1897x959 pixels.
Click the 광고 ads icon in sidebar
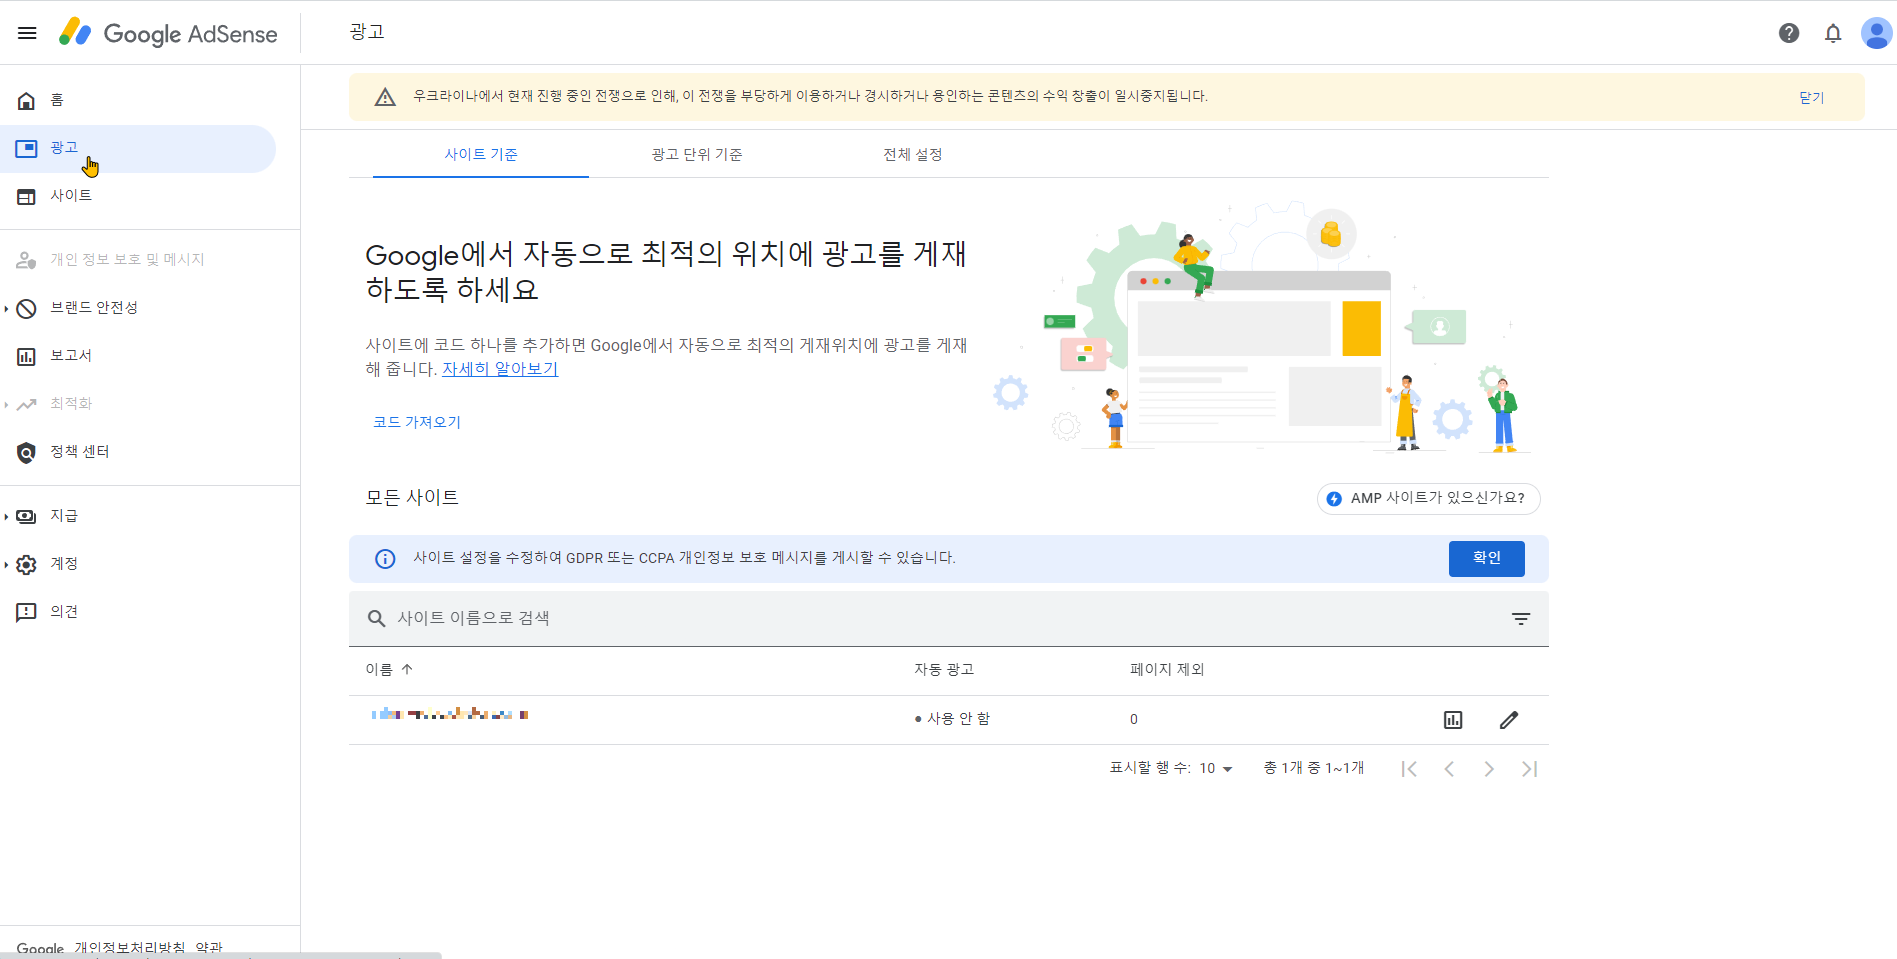tap(27, 148)
